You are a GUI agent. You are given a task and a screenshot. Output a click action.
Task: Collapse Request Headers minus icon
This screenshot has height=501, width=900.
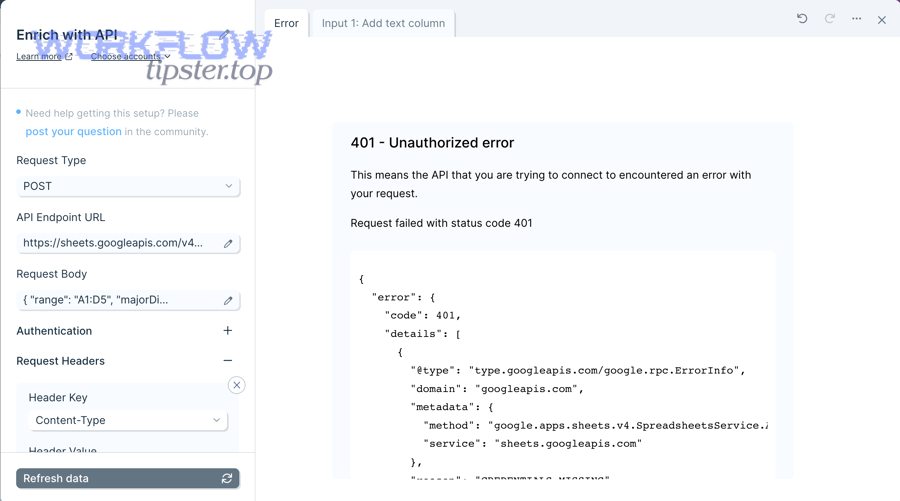228,360
